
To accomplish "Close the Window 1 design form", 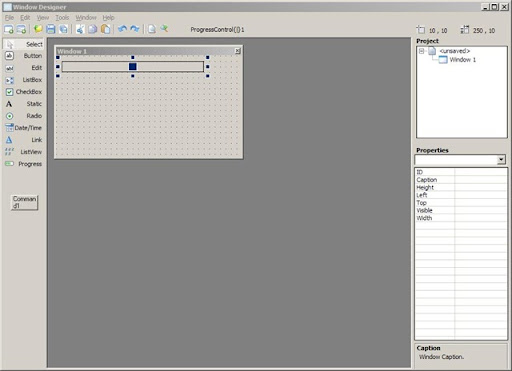I will pyautogui.click(x=237, y=51).
